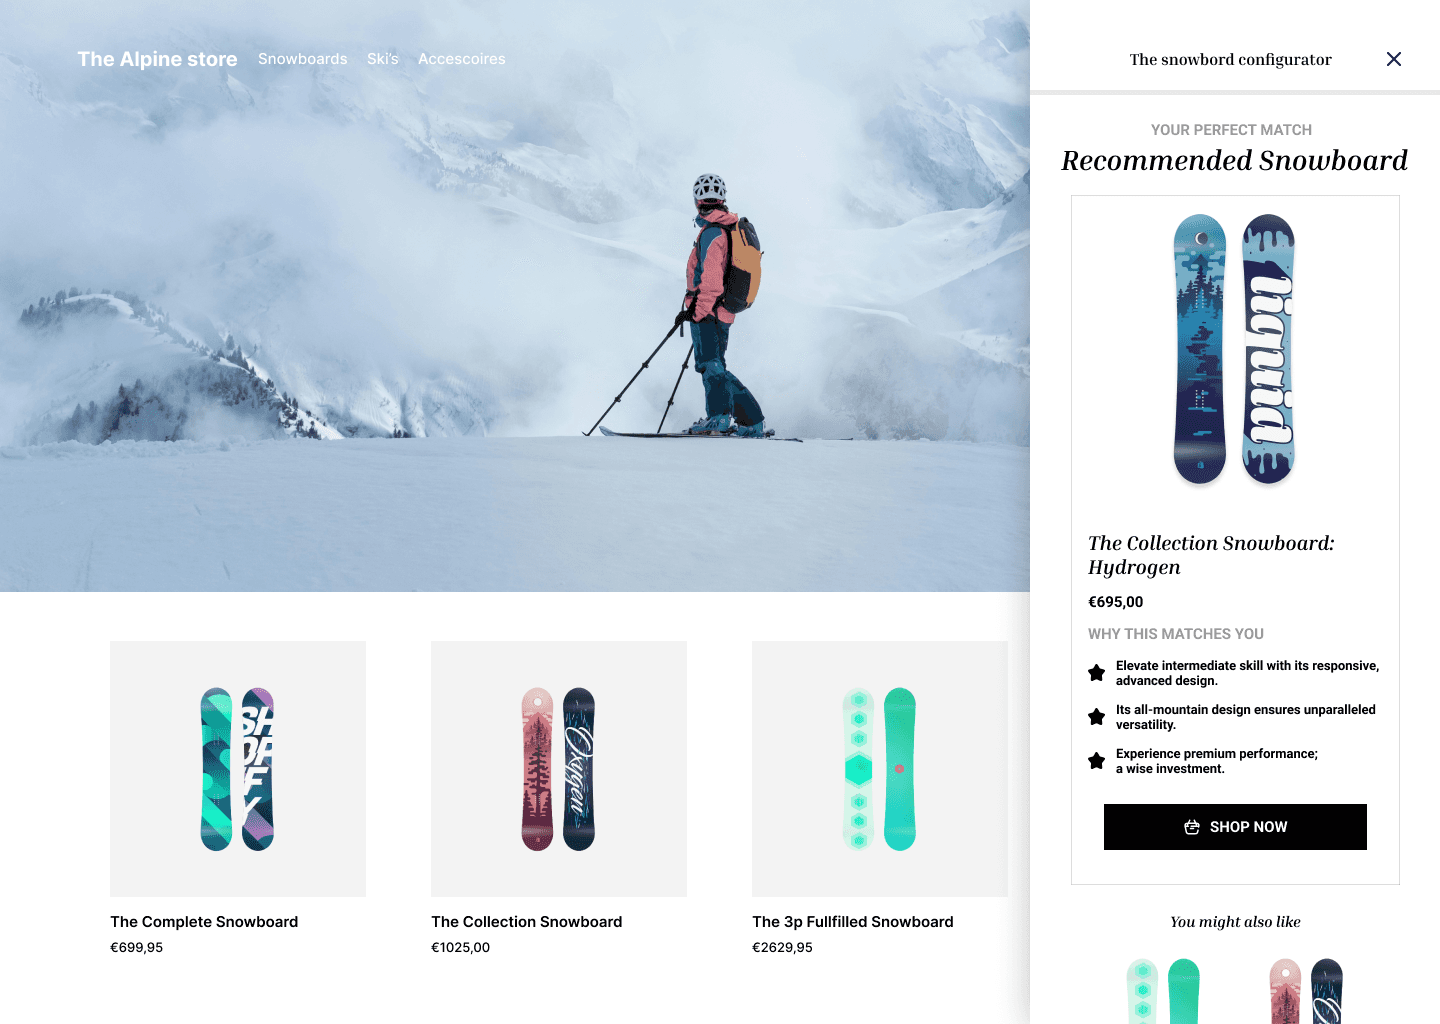Open The Collection Snowboard: Hydrogen title
The image size is (1440, 1024).
click(1211, 555)
